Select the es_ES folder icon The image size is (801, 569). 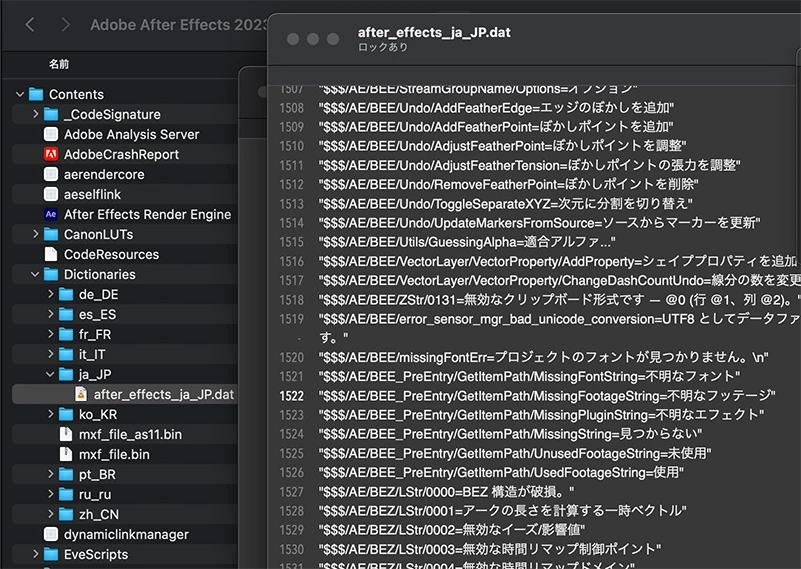(x=66, y=314)
